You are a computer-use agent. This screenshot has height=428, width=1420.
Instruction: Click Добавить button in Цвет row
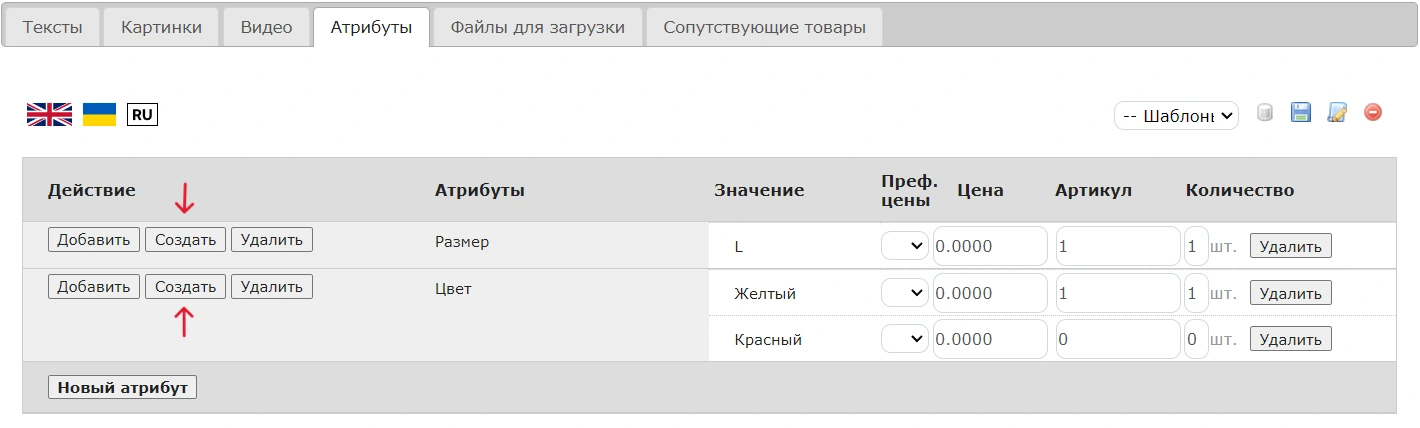tap(93, 287)
